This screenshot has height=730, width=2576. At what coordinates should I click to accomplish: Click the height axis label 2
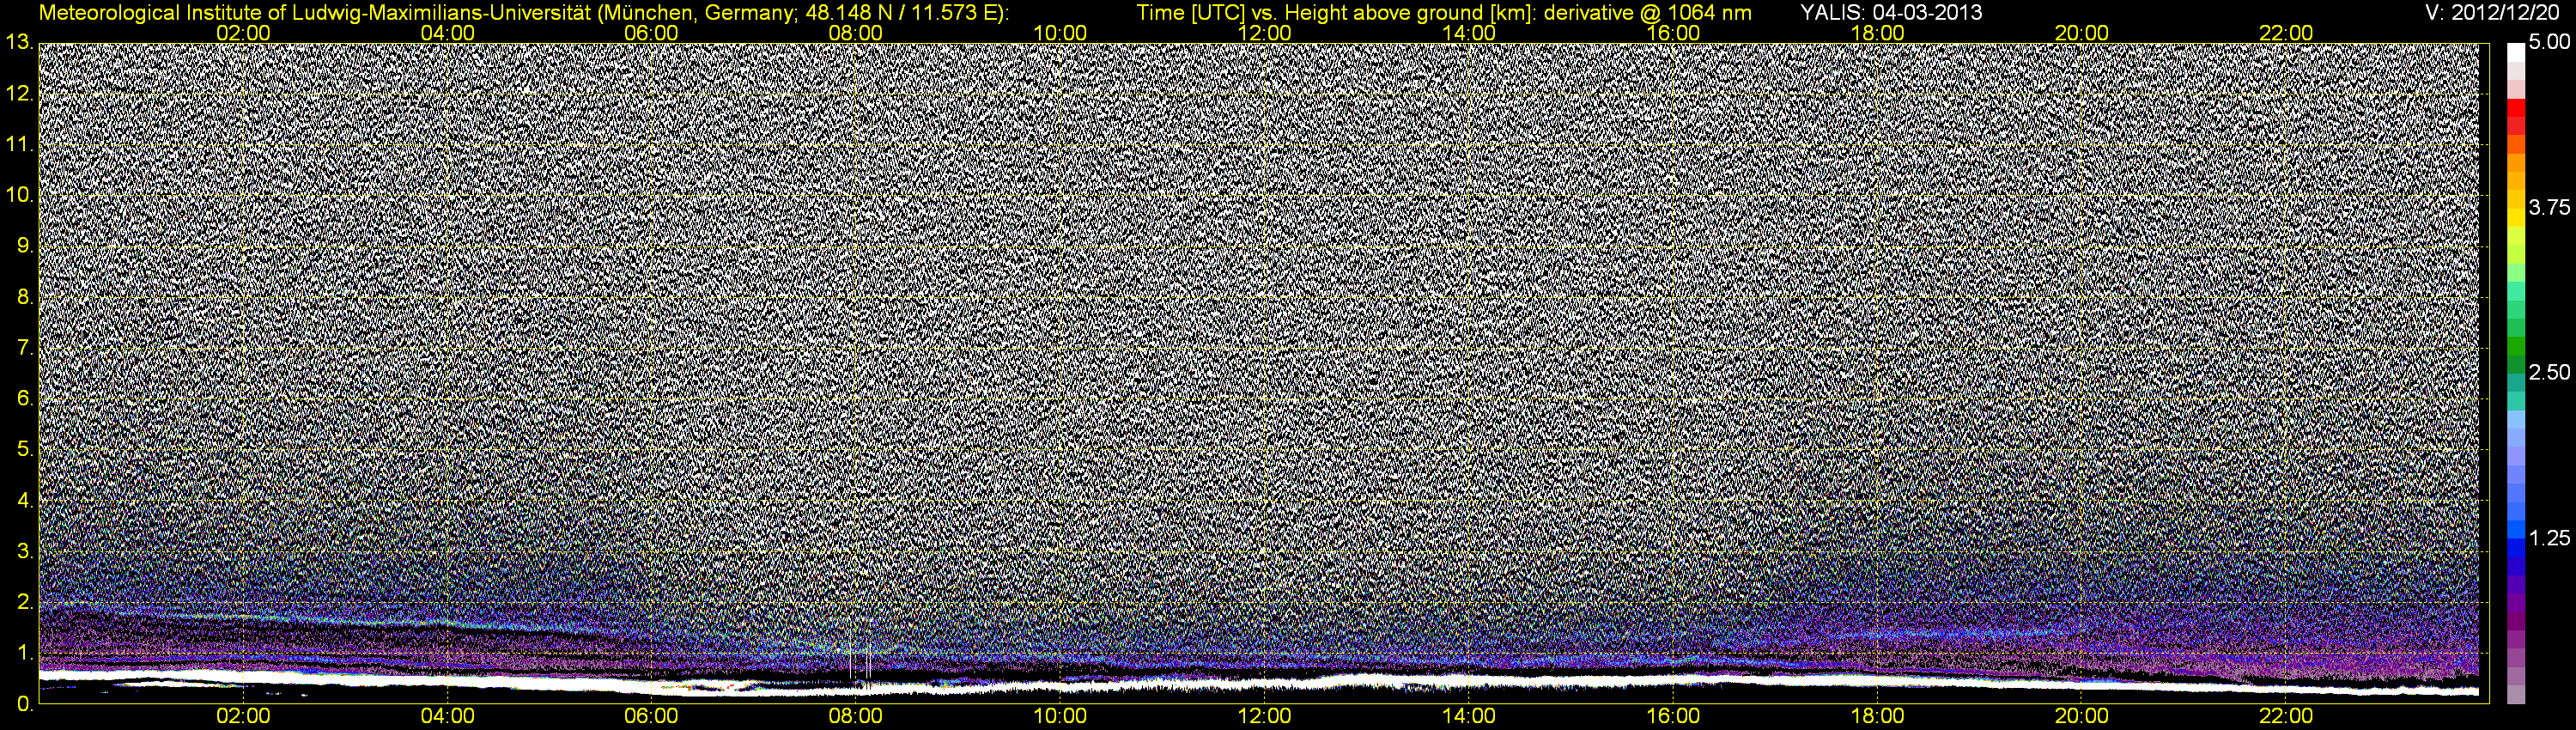coord(24,602)
